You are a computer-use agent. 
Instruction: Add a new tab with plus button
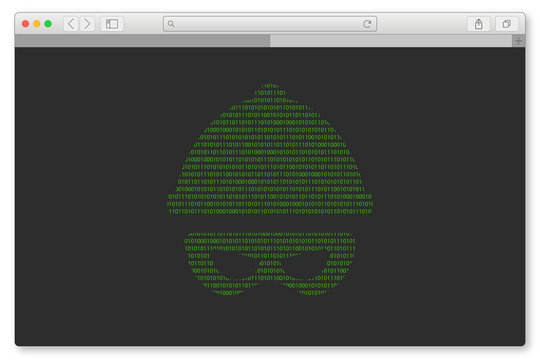[519, 41]
